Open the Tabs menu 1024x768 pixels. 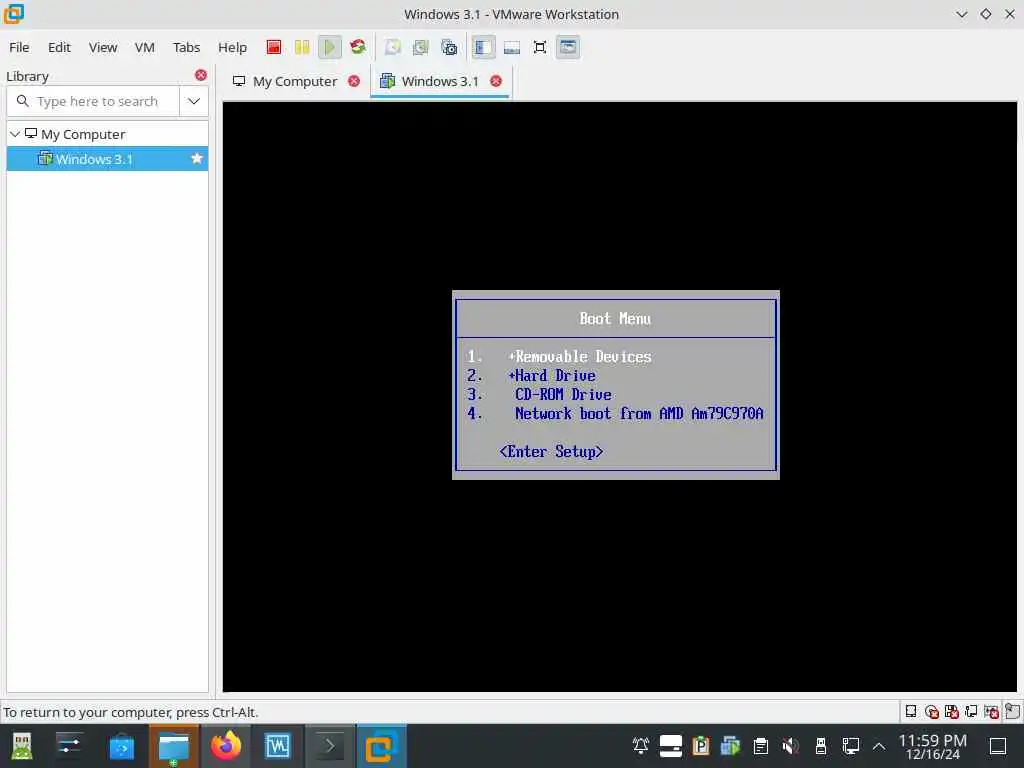[186, 47]
